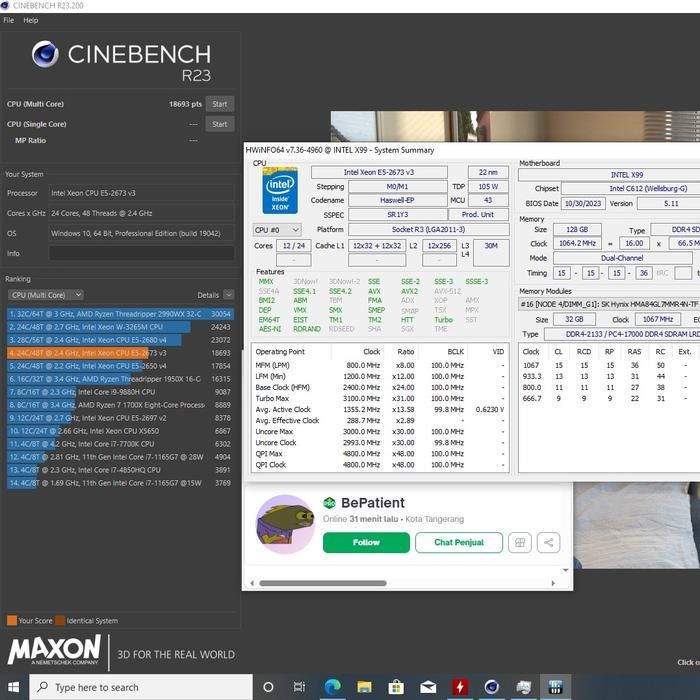Expand the ranking Details dropdown
Viewport: 700px width, 700px height.
click(x=212, y=295)
